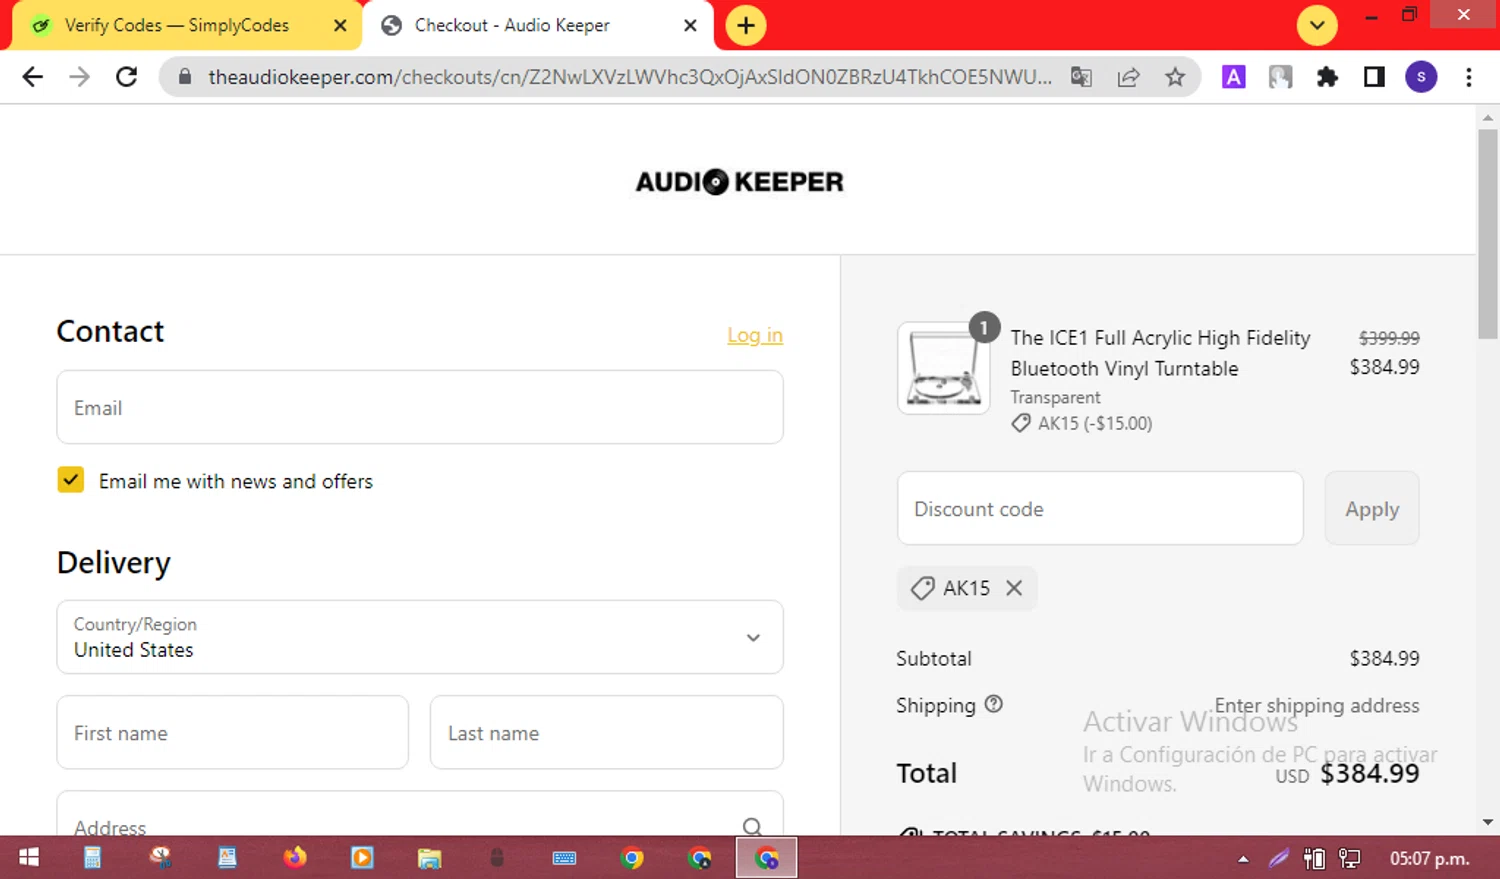Click the browser address bar URL
This screenshot has height=879, width=1500.
[x=630, y=77]
